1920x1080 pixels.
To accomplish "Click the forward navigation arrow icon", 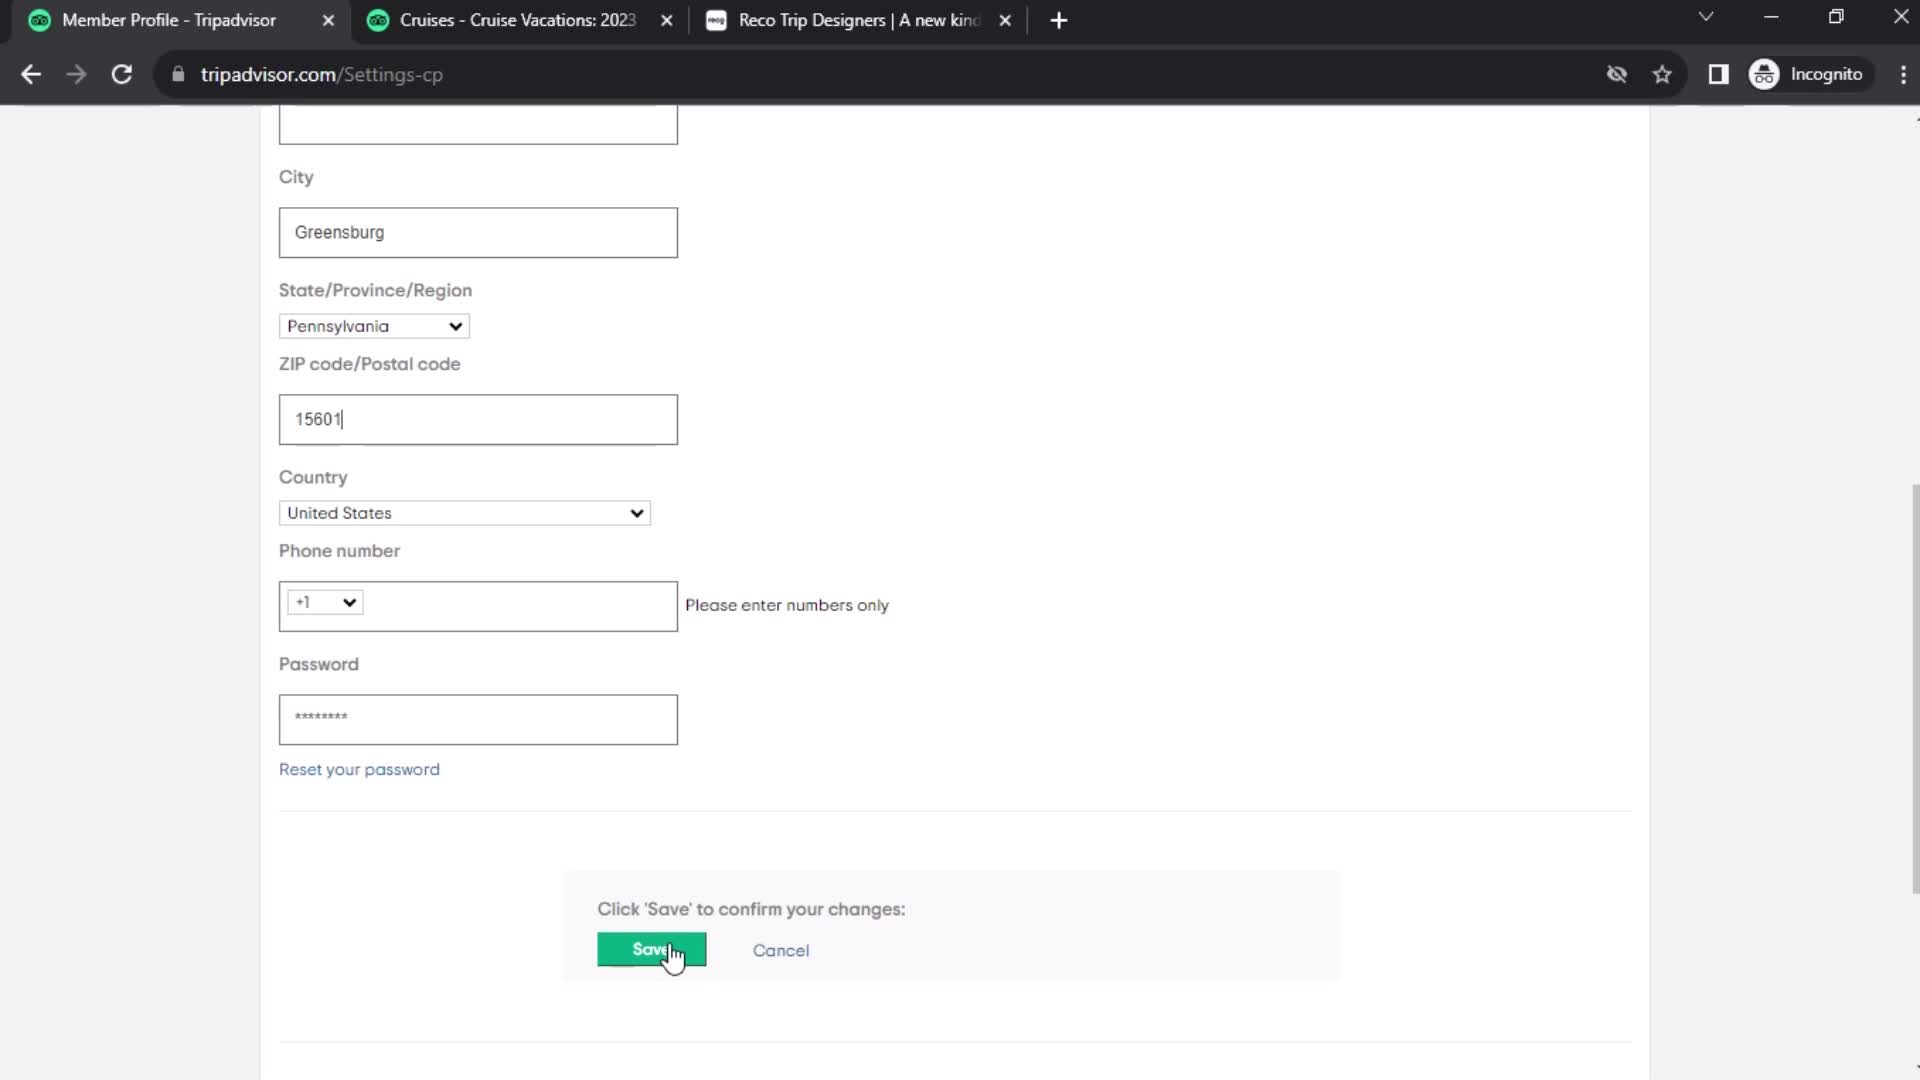I will coord(75,75).
